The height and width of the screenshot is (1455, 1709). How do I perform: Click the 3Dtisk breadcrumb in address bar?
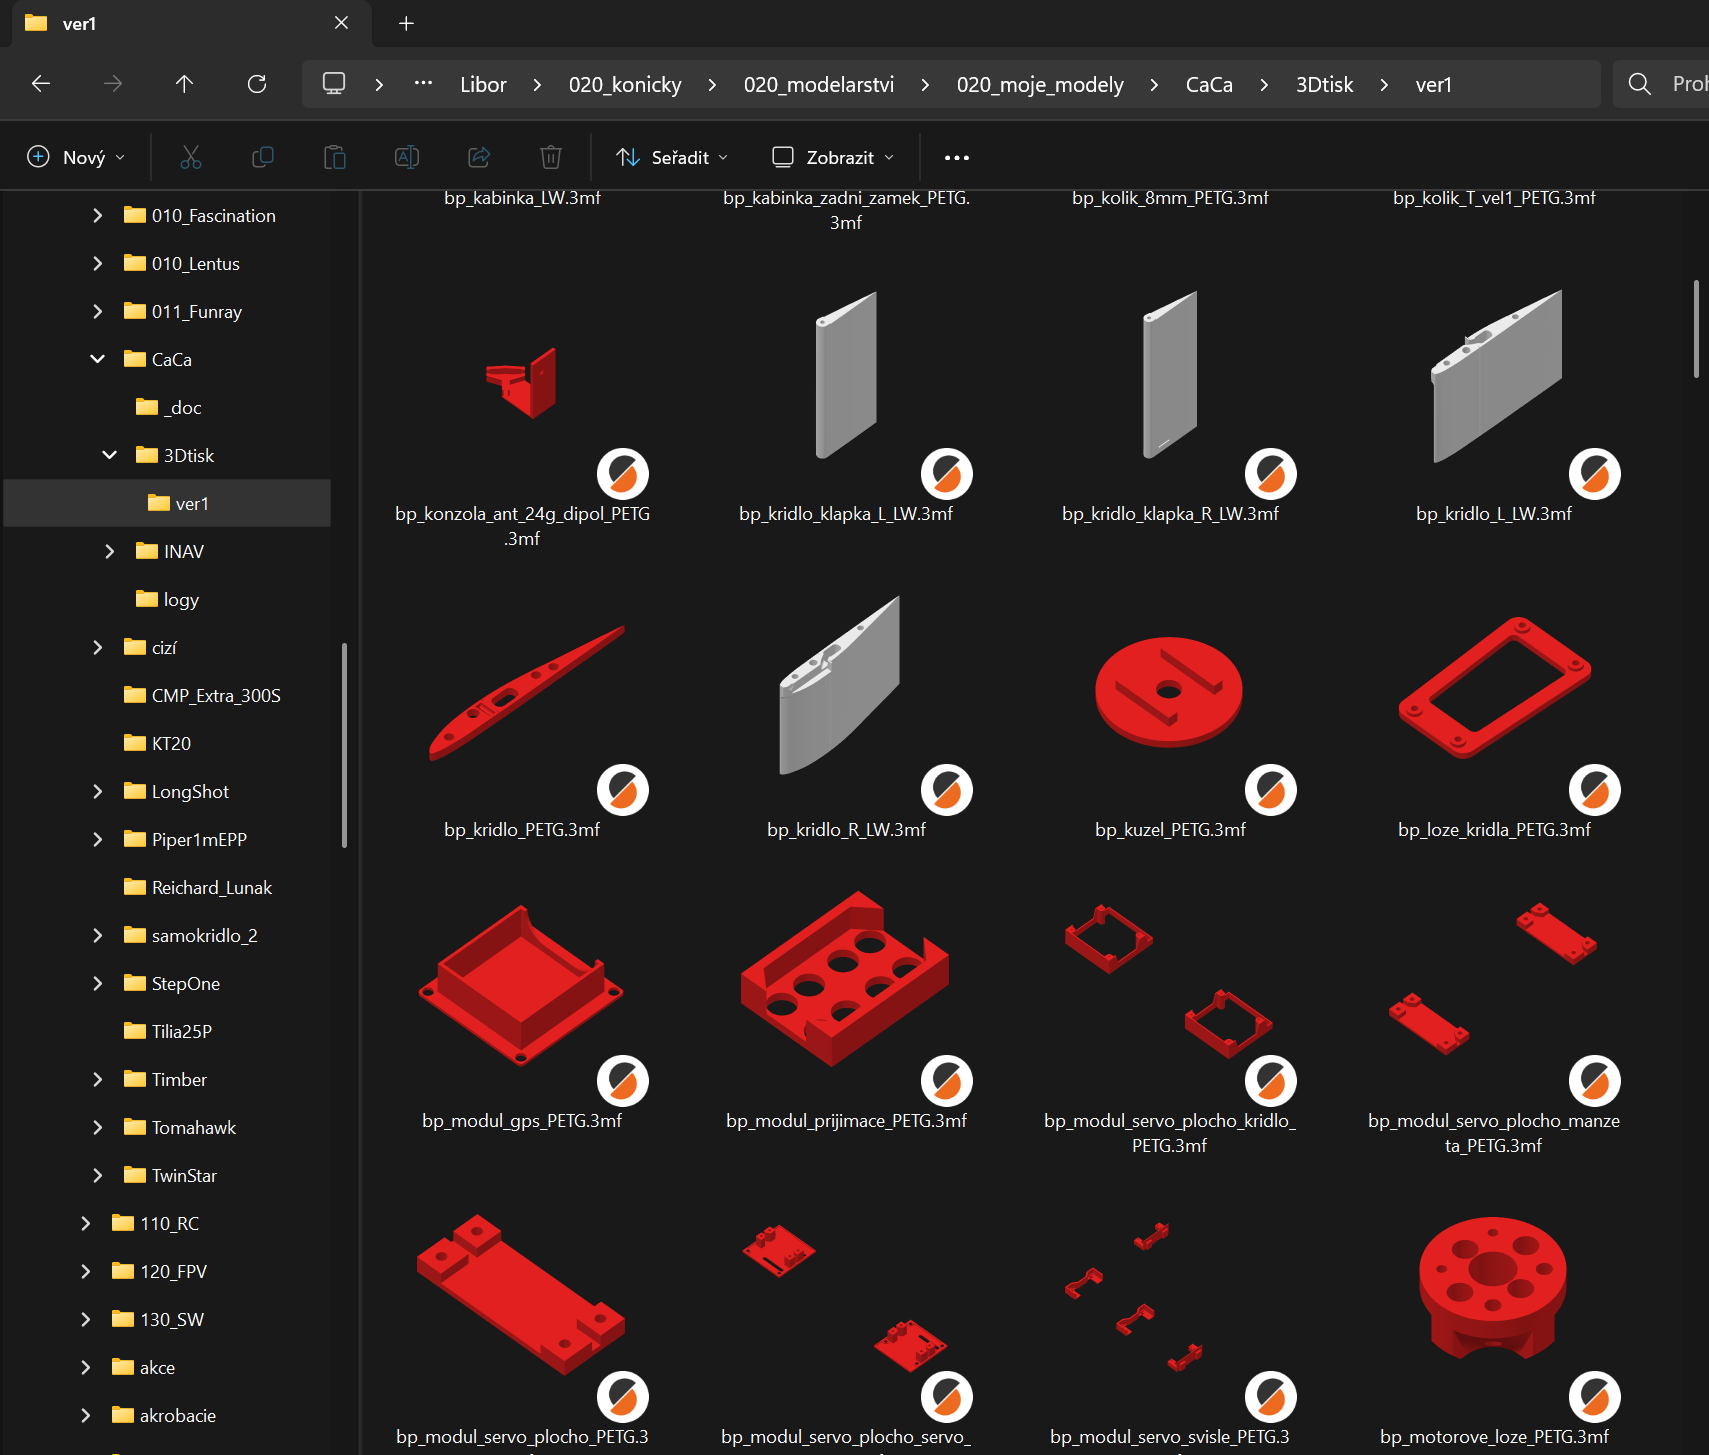(x=1324, y=84)
